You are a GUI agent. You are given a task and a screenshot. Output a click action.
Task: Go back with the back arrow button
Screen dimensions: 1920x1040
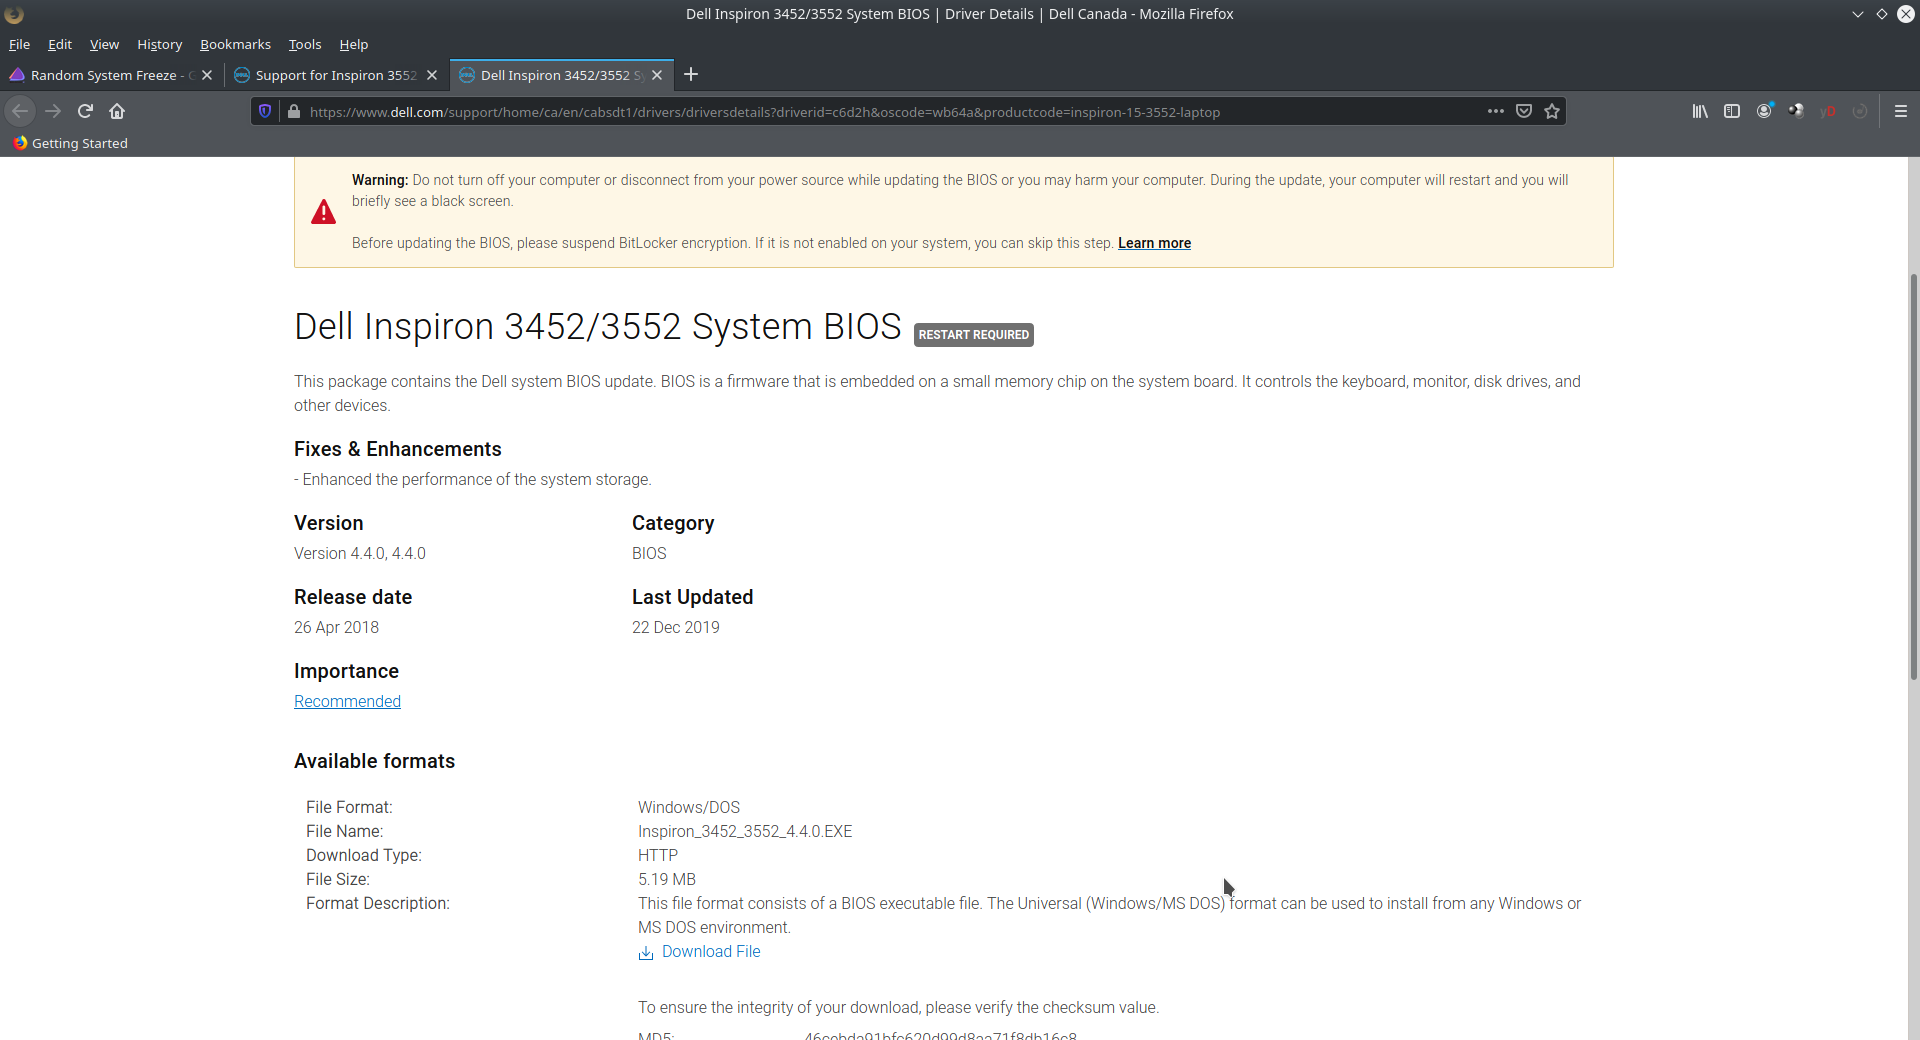click(x=20, y=111)
